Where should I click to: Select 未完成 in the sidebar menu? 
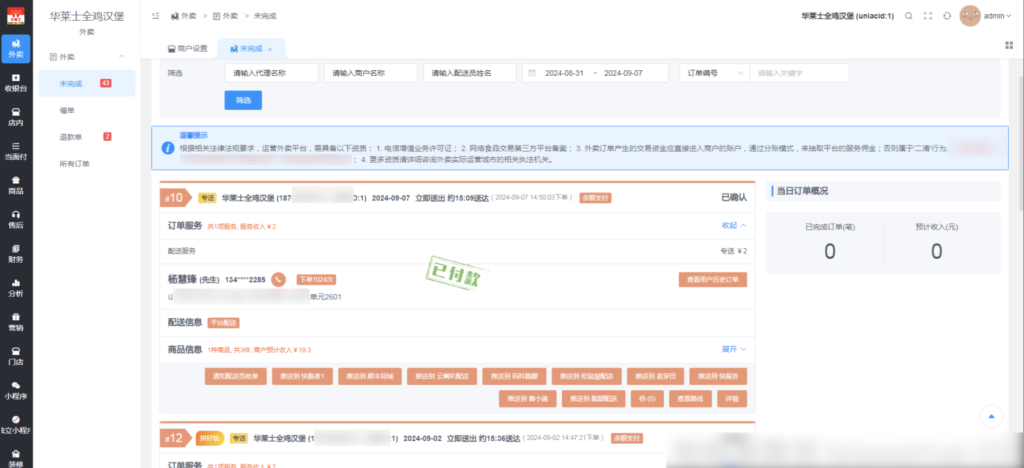click(87, 84)
